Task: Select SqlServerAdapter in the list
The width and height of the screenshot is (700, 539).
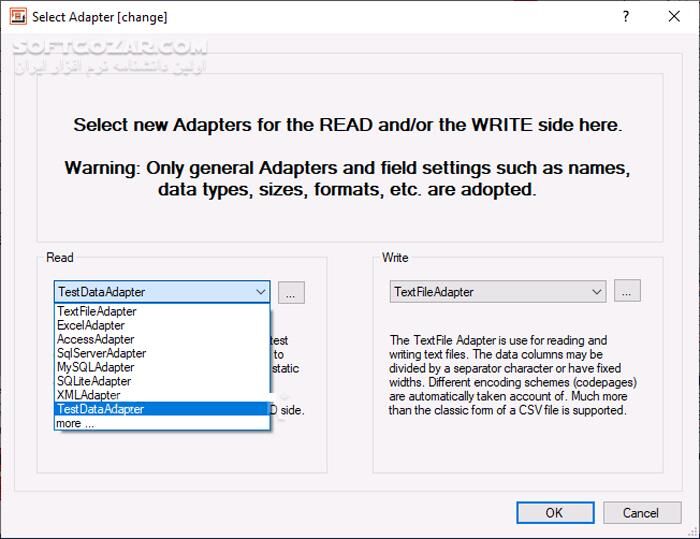Action: pos(102,354)
